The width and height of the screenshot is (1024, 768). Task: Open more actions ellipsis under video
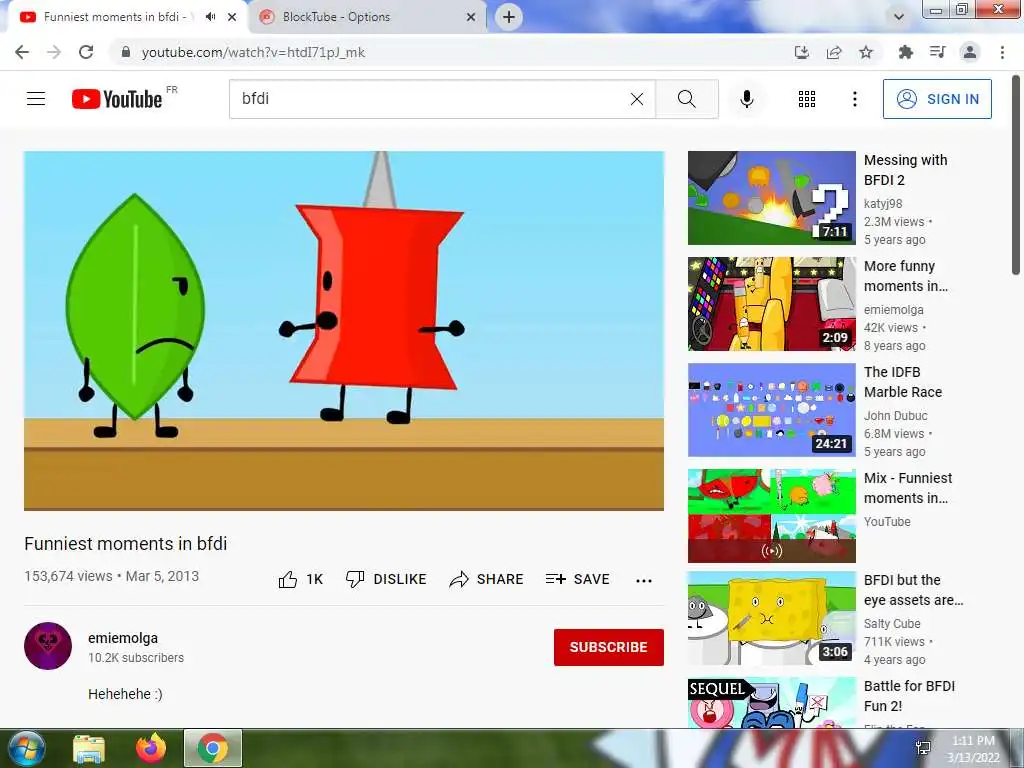(x=644, y=580)
